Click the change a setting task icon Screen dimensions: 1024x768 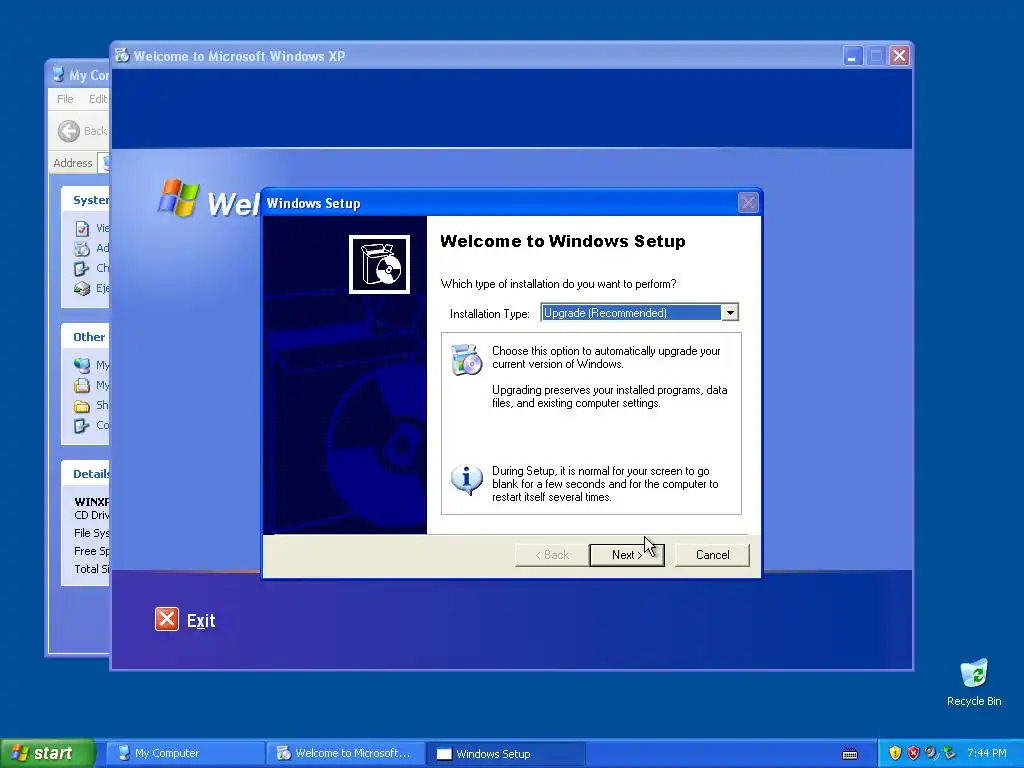click(x=82, y=268)
